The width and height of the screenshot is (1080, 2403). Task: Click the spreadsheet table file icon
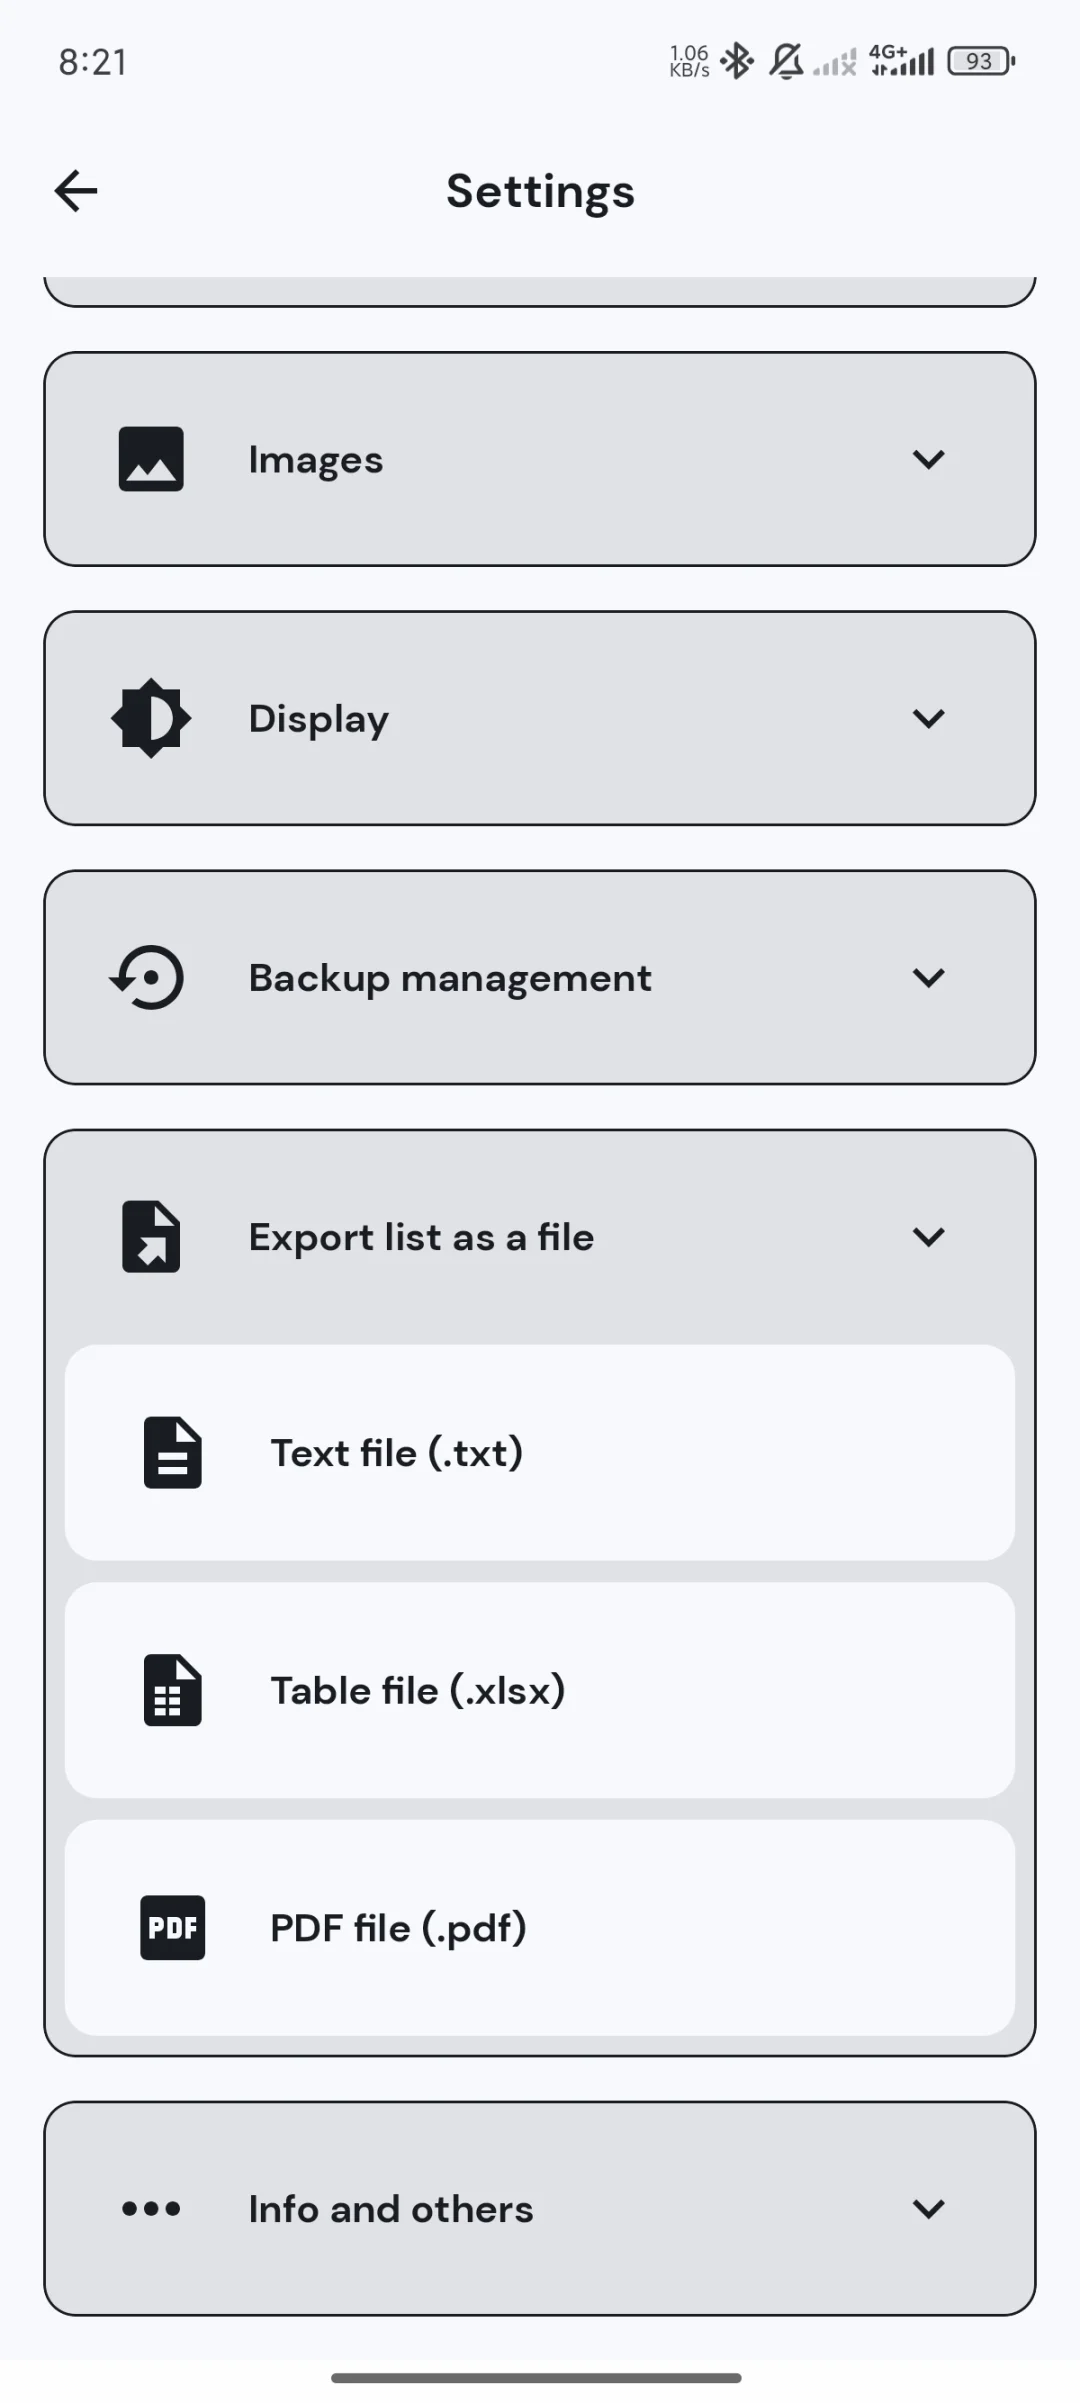click(172, 1690)
